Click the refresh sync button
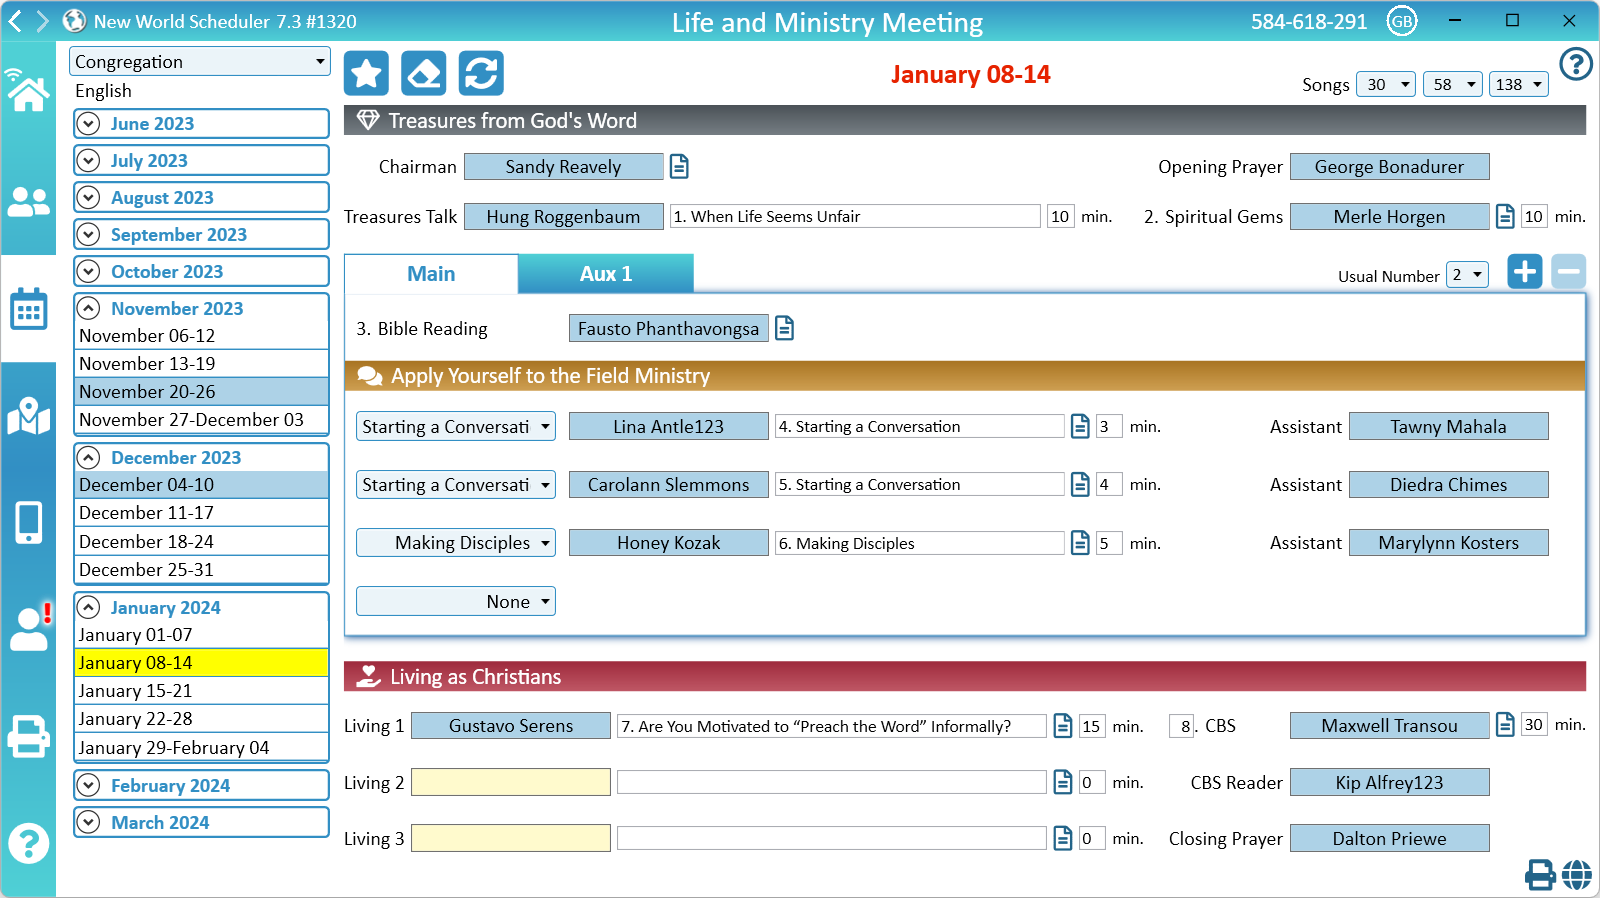The width and height of the screenshot is (1600, 898). pos(481,74)
